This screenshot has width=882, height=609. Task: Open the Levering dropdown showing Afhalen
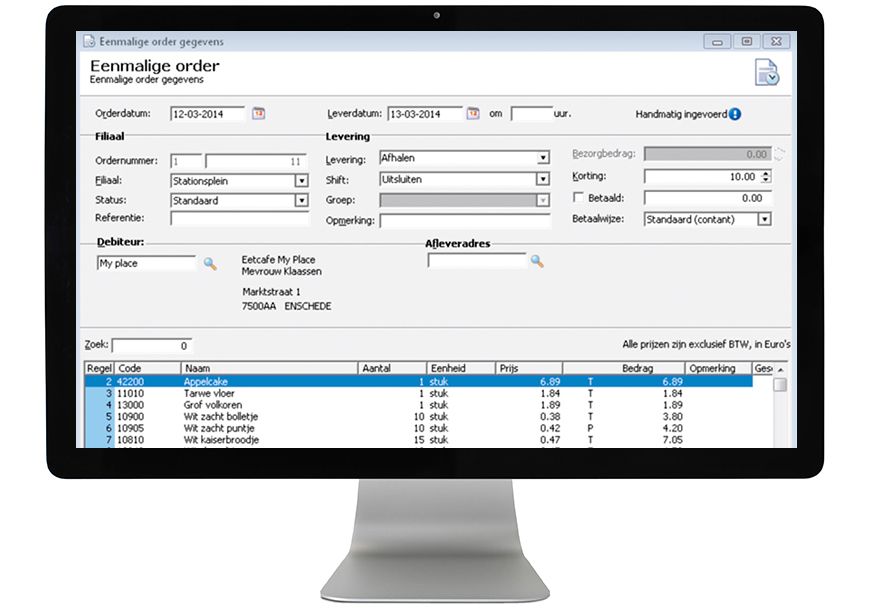point(543,157)
